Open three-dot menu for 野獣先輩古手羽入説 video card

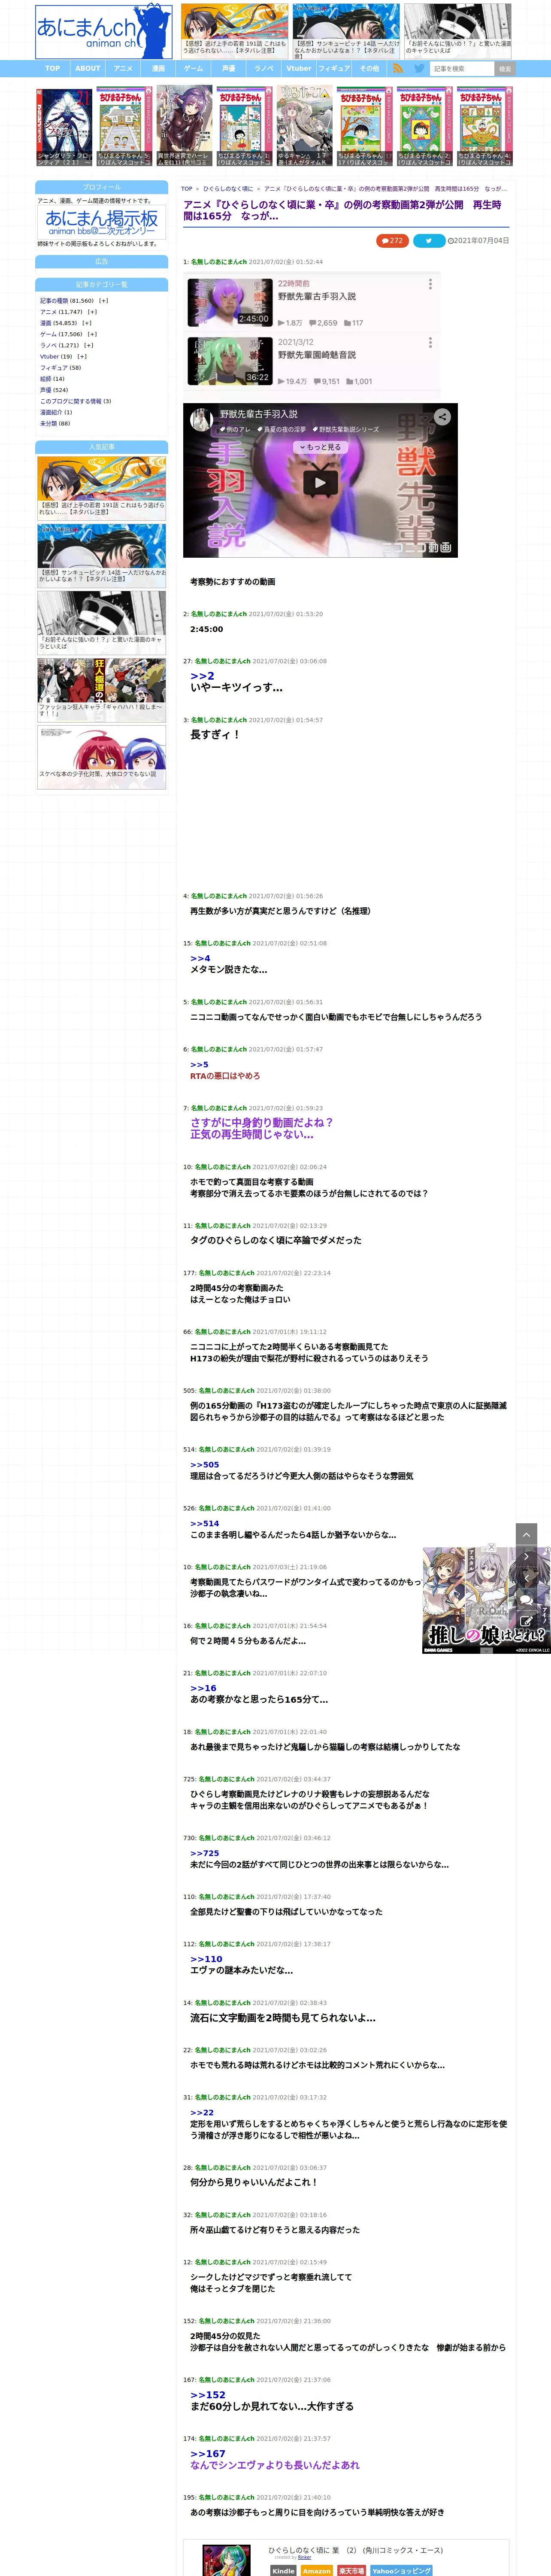[x=430, y=284]
